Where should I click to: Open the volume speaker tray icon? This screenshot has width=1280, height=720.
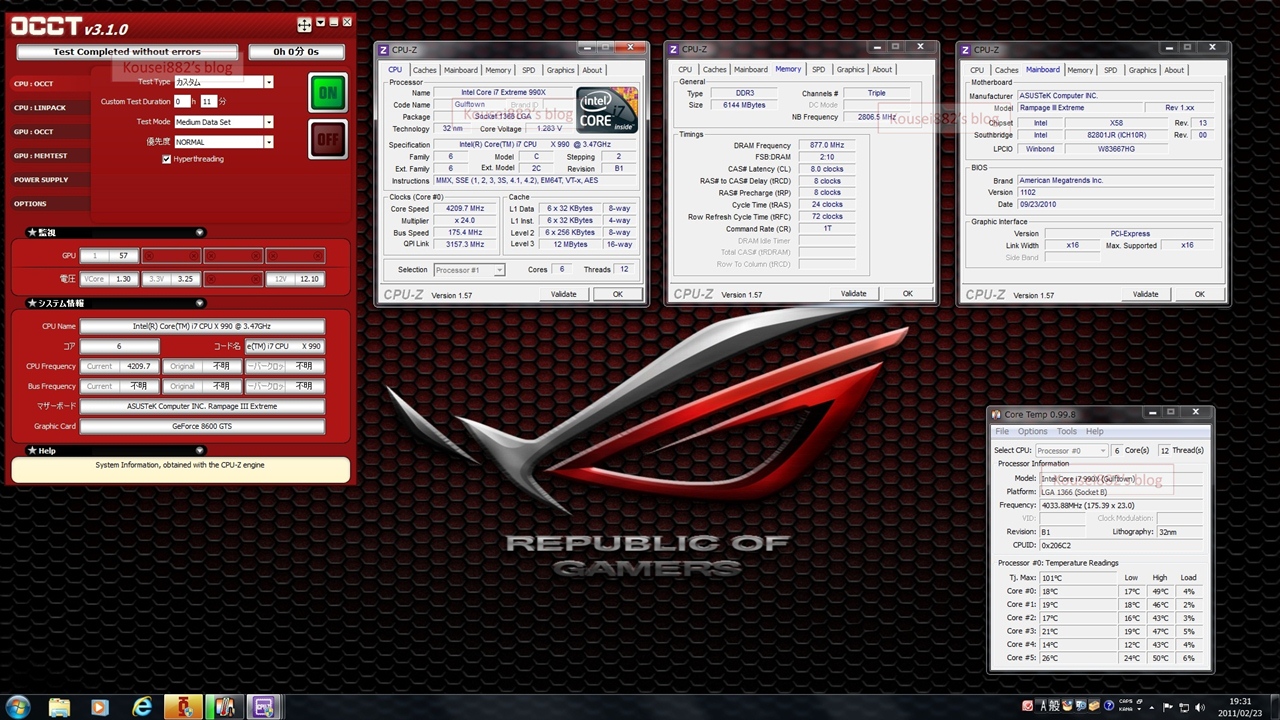tap(1200, 707)
